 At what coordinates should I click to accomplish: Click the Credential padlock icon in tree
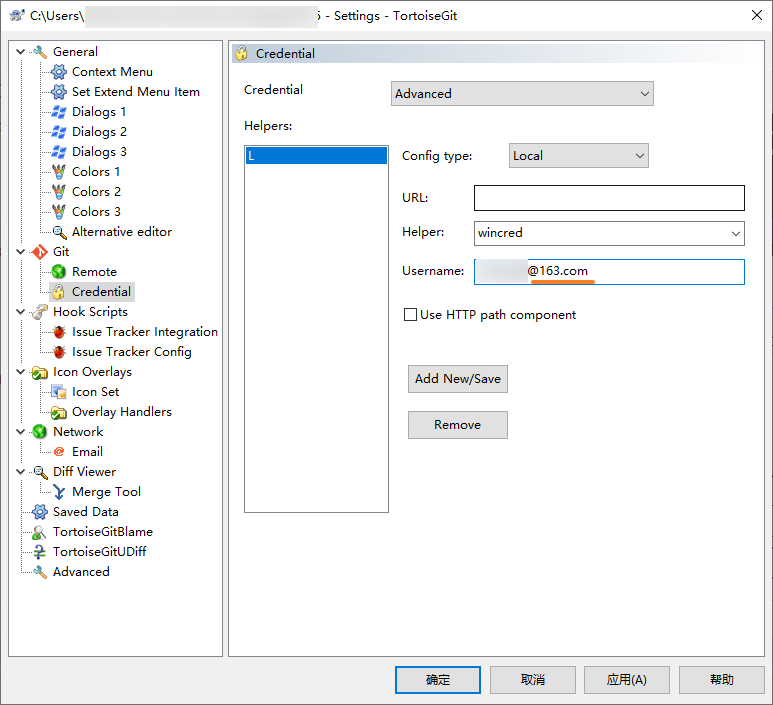[x=59, y=292]
